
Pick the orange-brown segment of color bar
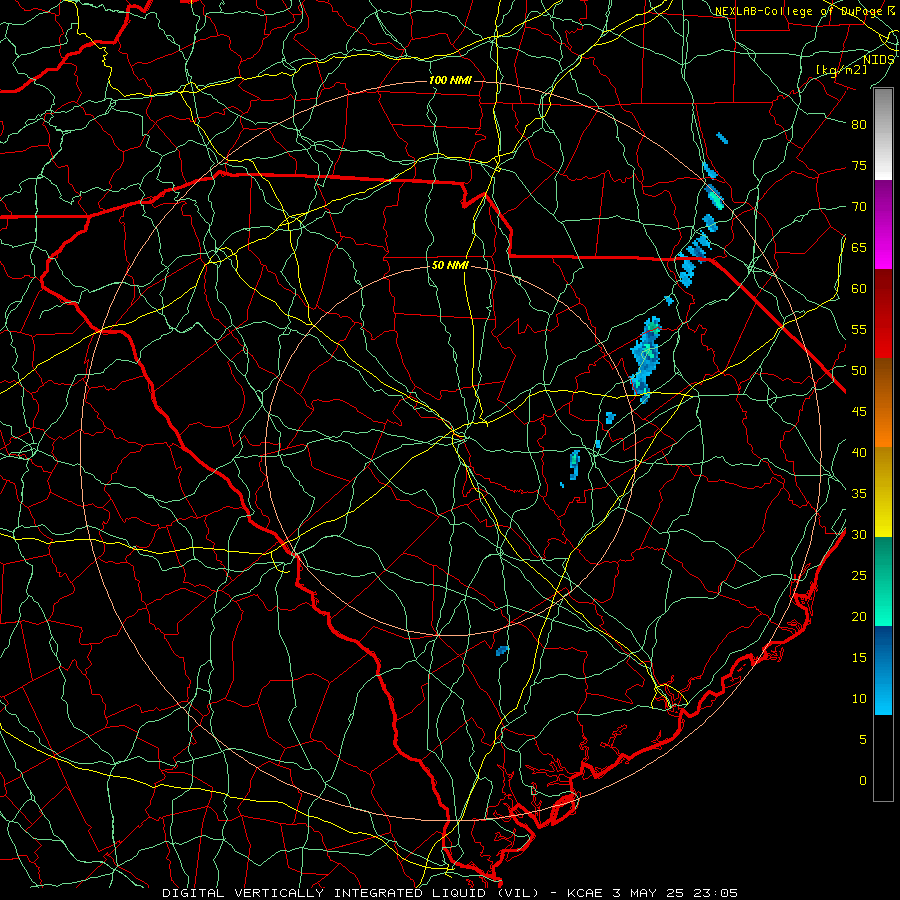point(883,403)
